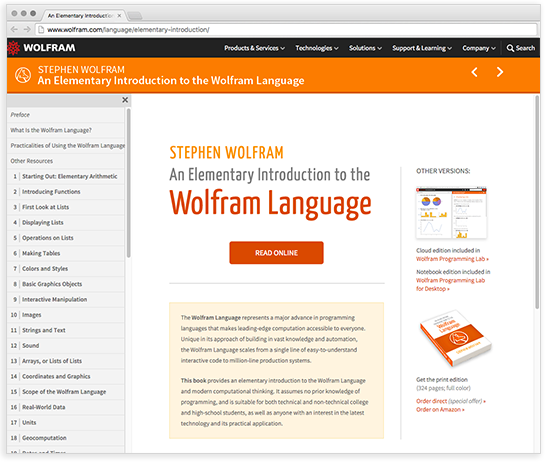Select the An Elementary Introduction browser tab
545x462 pixels.
(x=83, y=15)
